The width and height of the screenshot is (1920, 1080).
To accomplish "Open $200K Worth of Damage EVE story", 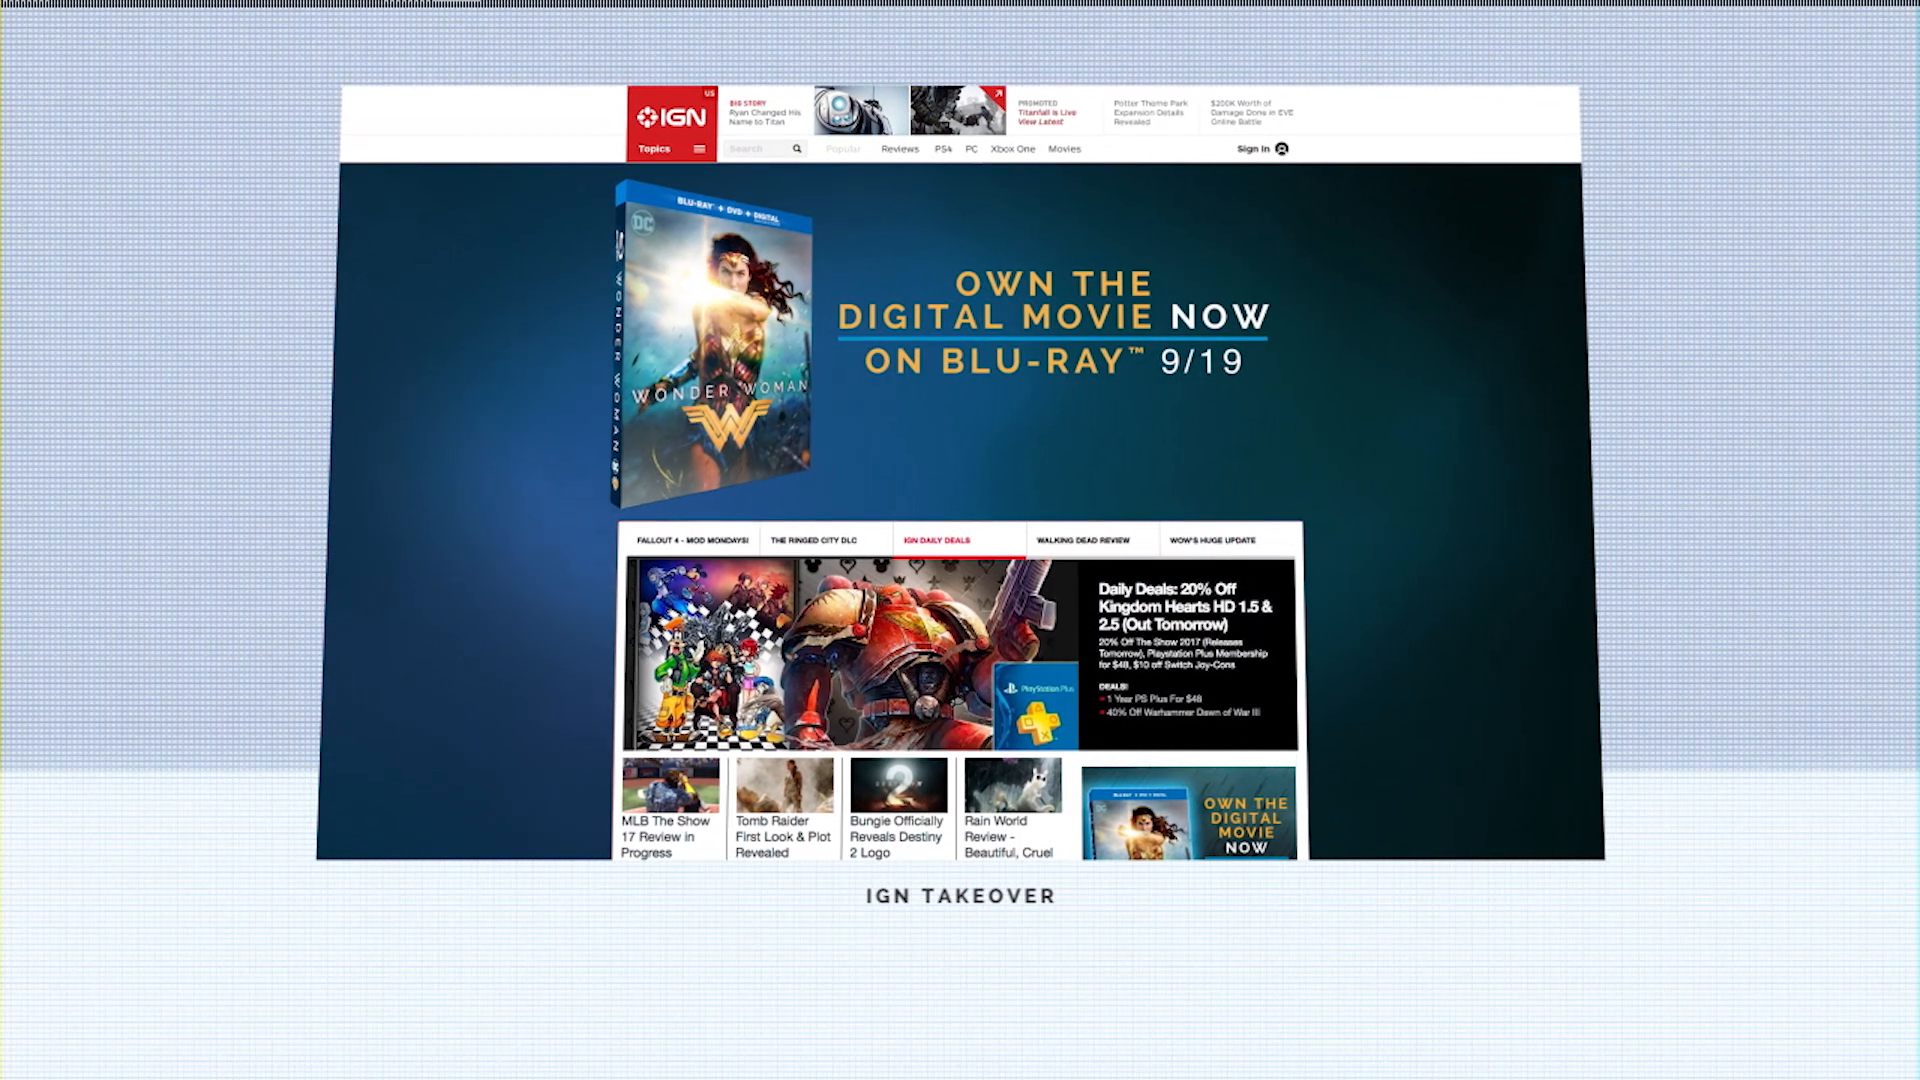I will [x=1252, y=113].
